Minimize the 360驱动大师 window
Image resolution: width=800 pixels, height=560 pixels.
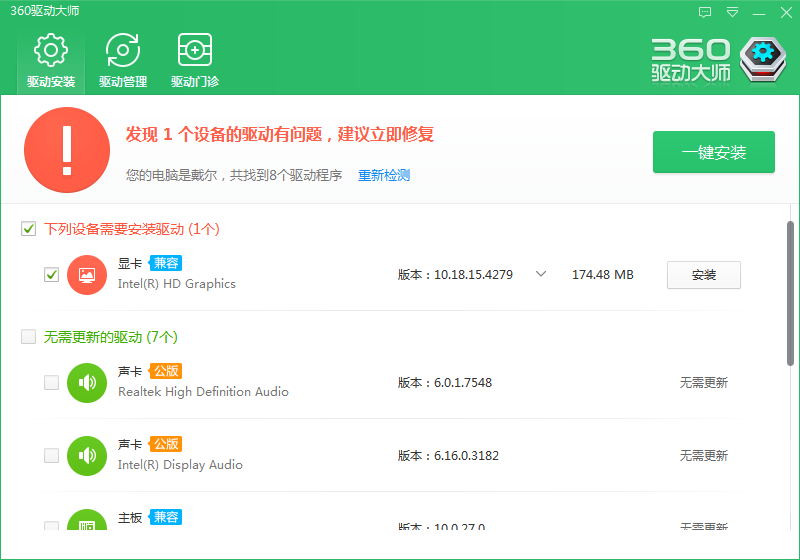coord(759,12)
